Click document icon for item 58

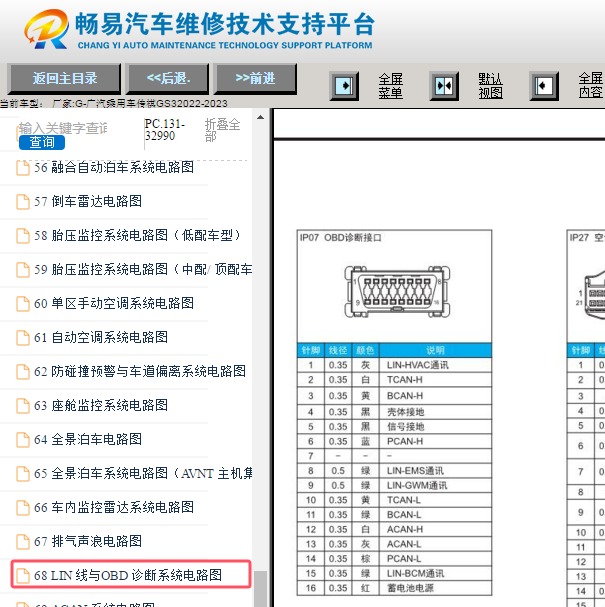pos(23,236)
